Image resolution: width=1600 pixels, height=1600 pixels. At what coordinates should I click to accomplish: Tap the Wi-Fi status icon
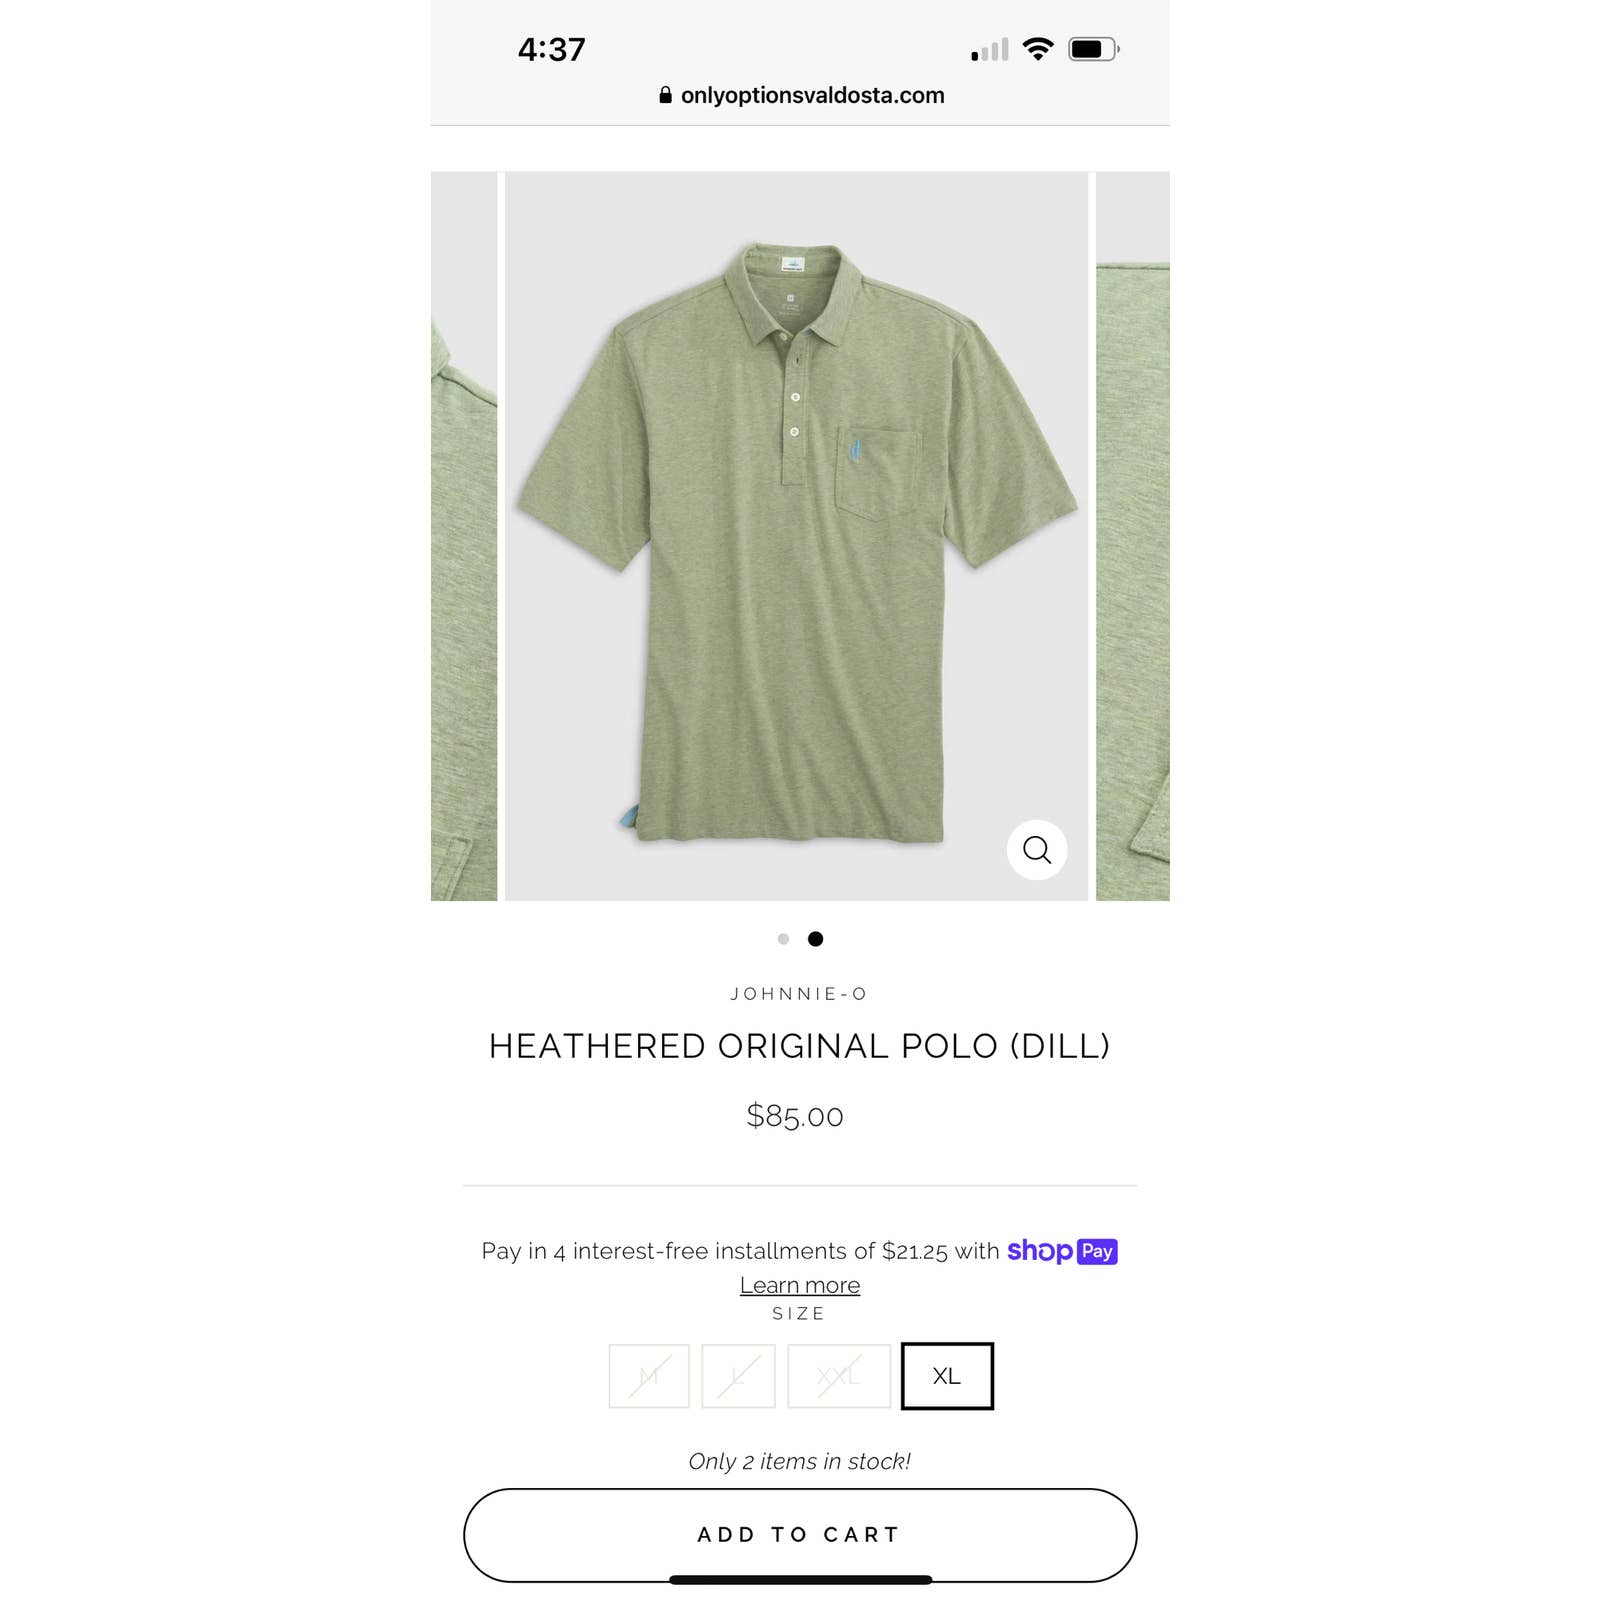pos(1039,49)
